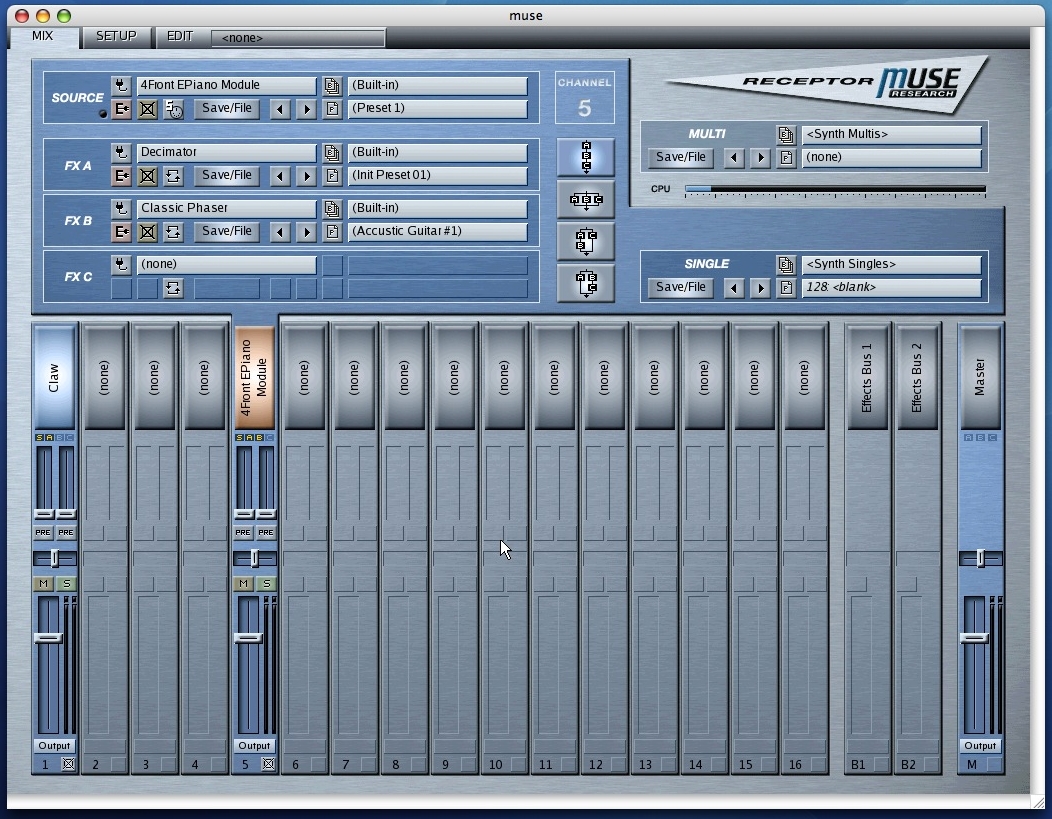
Task: Toggle bypass on FX B Classic Phaser
Action: 147,232
